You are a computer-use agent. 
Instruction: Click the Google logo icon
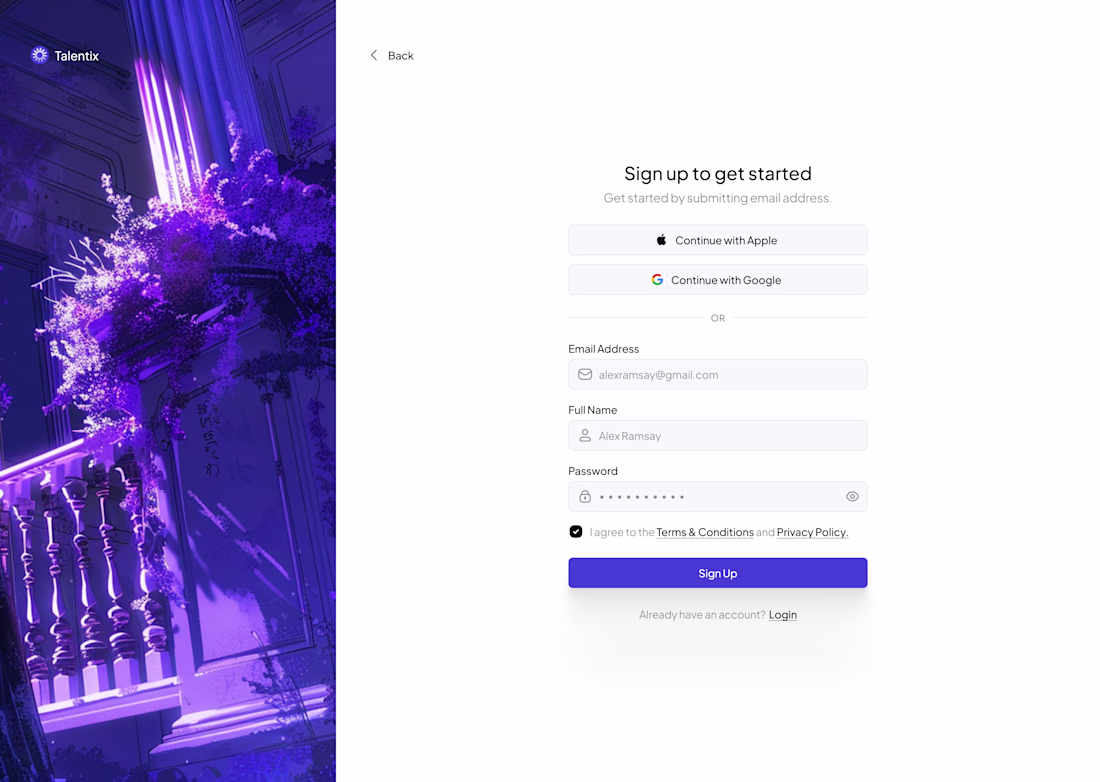(657, 279)
